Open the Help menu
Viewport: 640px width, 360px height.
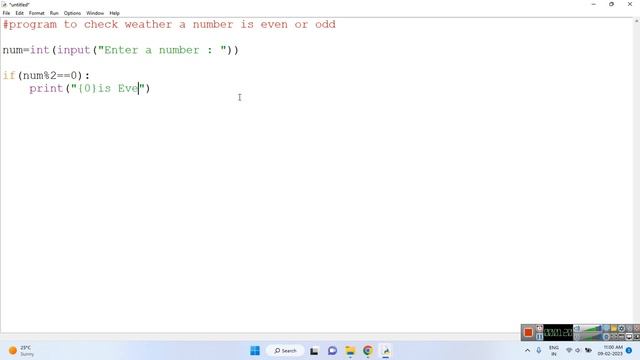click(x=114, y=13)
